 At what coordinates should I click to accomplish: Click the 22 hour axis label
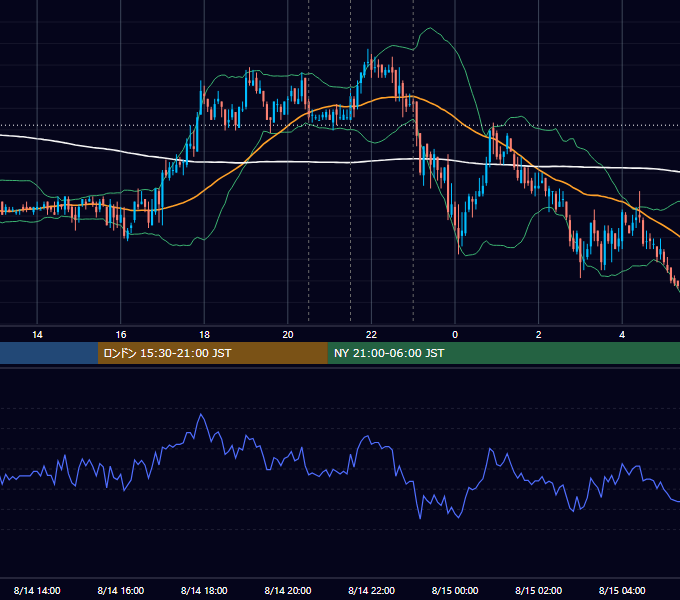[x=371, y=335]
